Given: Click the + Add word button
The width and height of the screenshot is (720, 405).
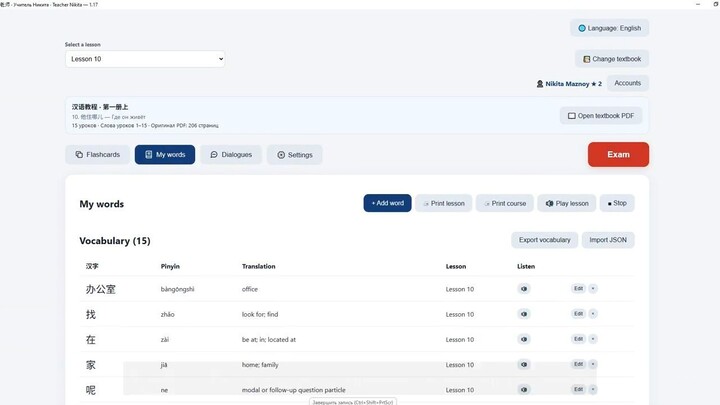Looking at the screenshot, I should coord(388,203).
